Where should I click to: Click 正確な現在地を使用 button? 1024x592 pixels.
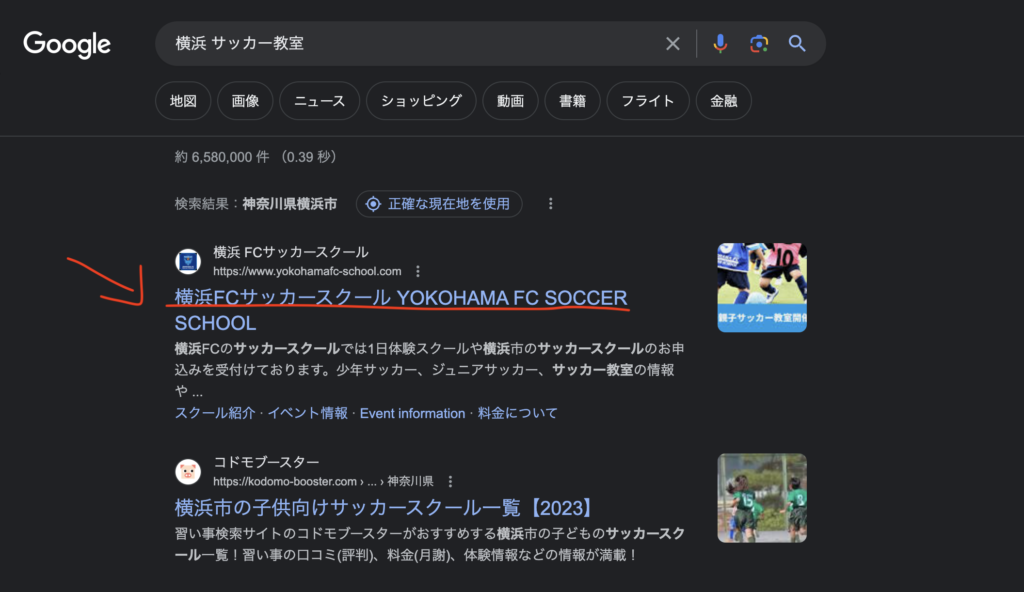tap(439, 204)
